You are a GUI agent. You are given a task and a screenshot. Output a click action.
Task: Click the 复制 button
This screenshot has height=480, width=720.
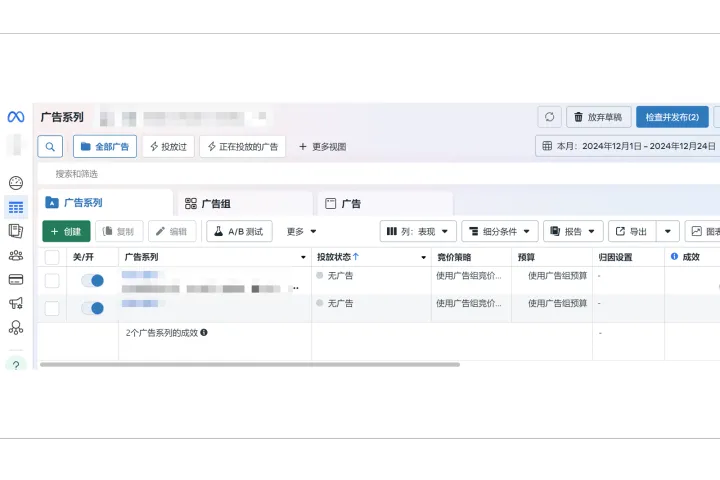tap(119, 231)
